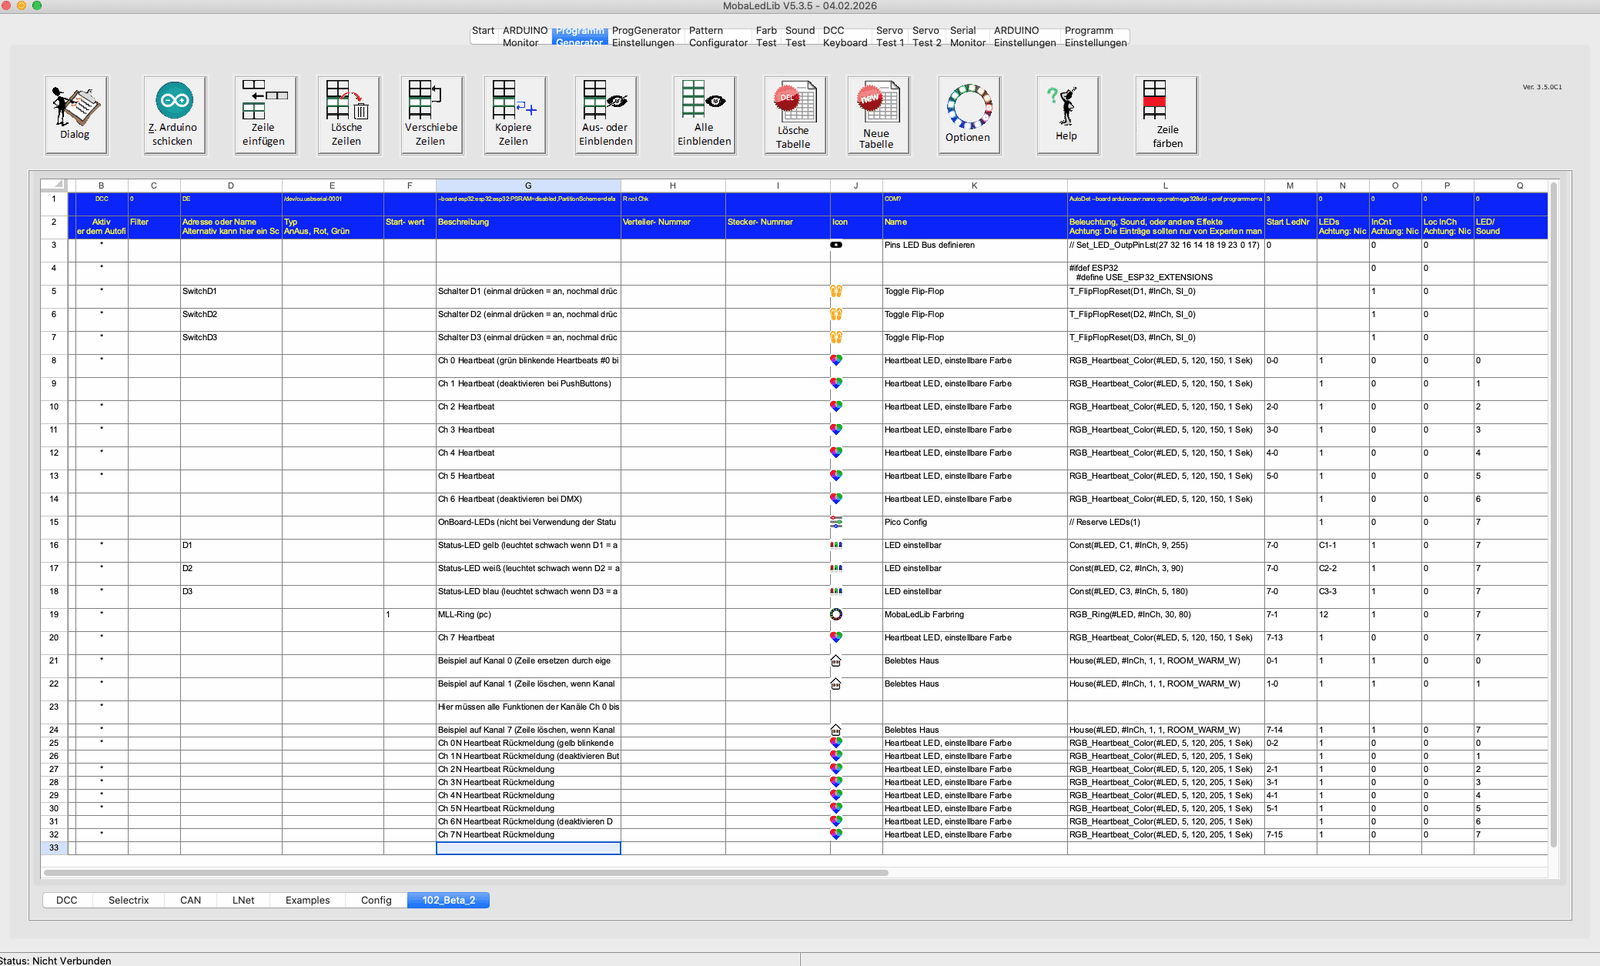Select the Config sheet tab
This screenshot has width=1600, height=966.
376,900
